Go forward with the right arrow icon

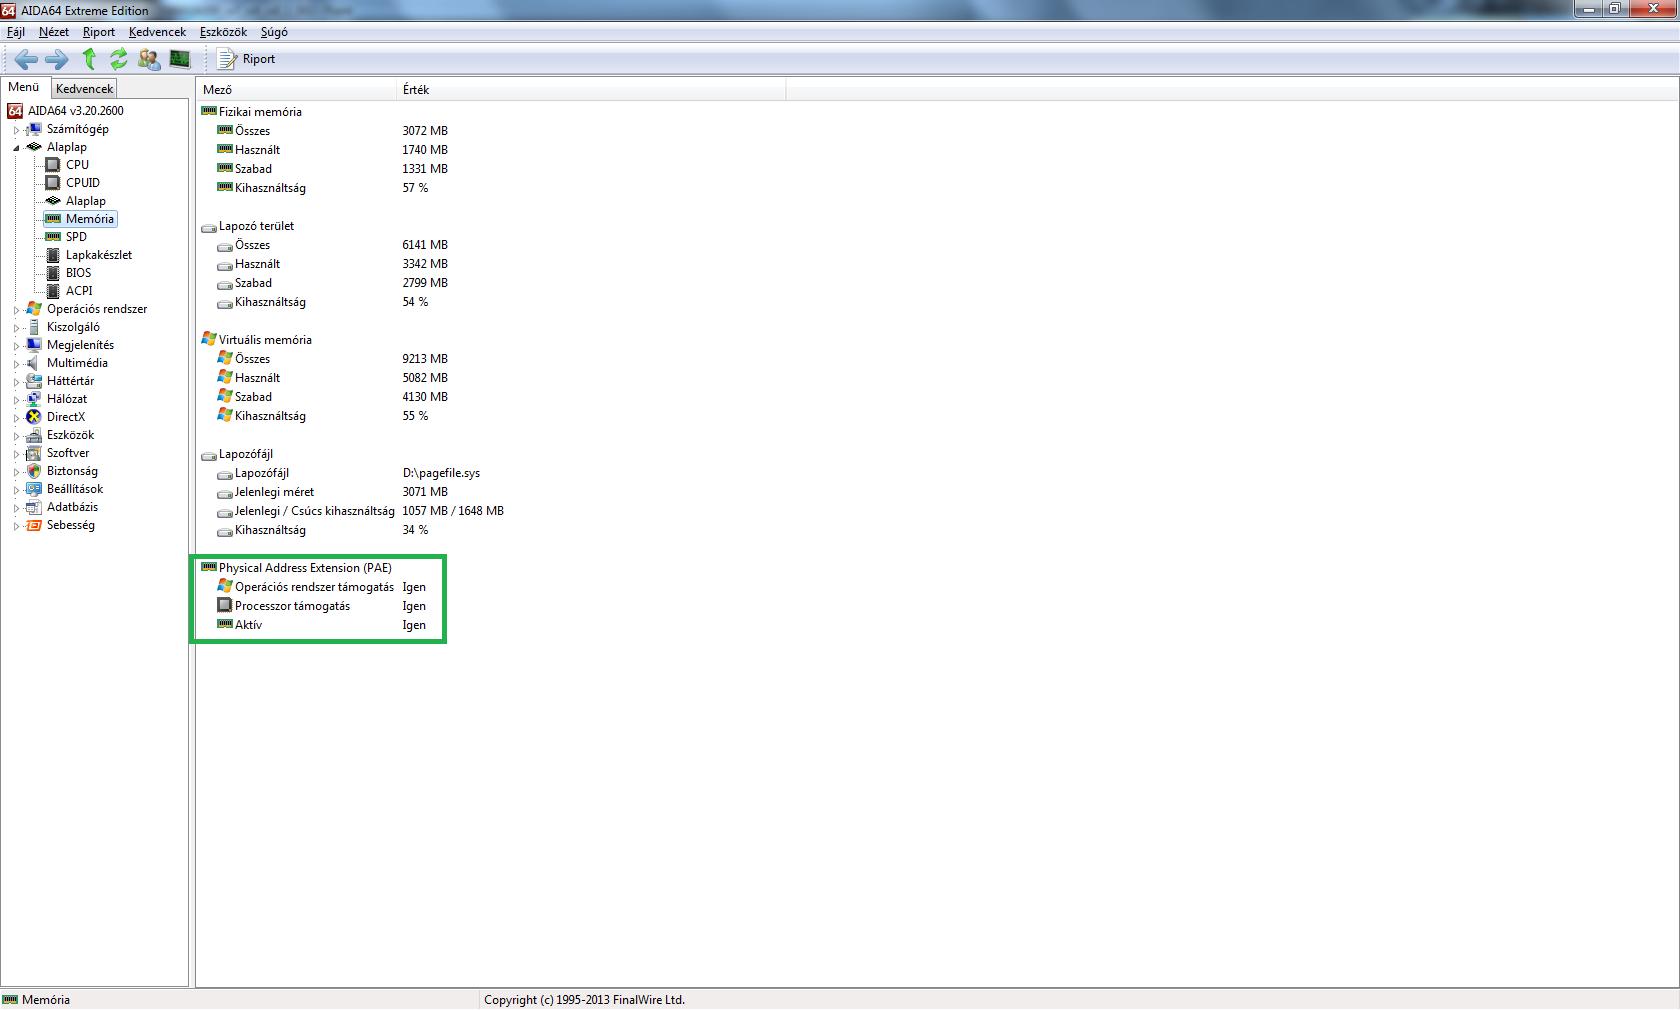(57, 59)
